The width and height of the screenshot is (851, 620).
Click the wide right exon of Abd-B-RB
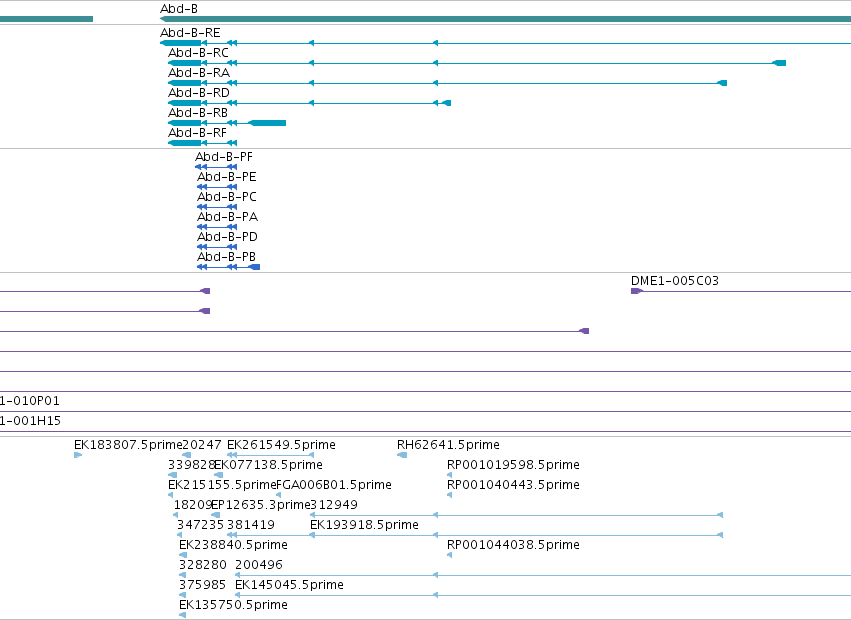(x=267, y=123)
